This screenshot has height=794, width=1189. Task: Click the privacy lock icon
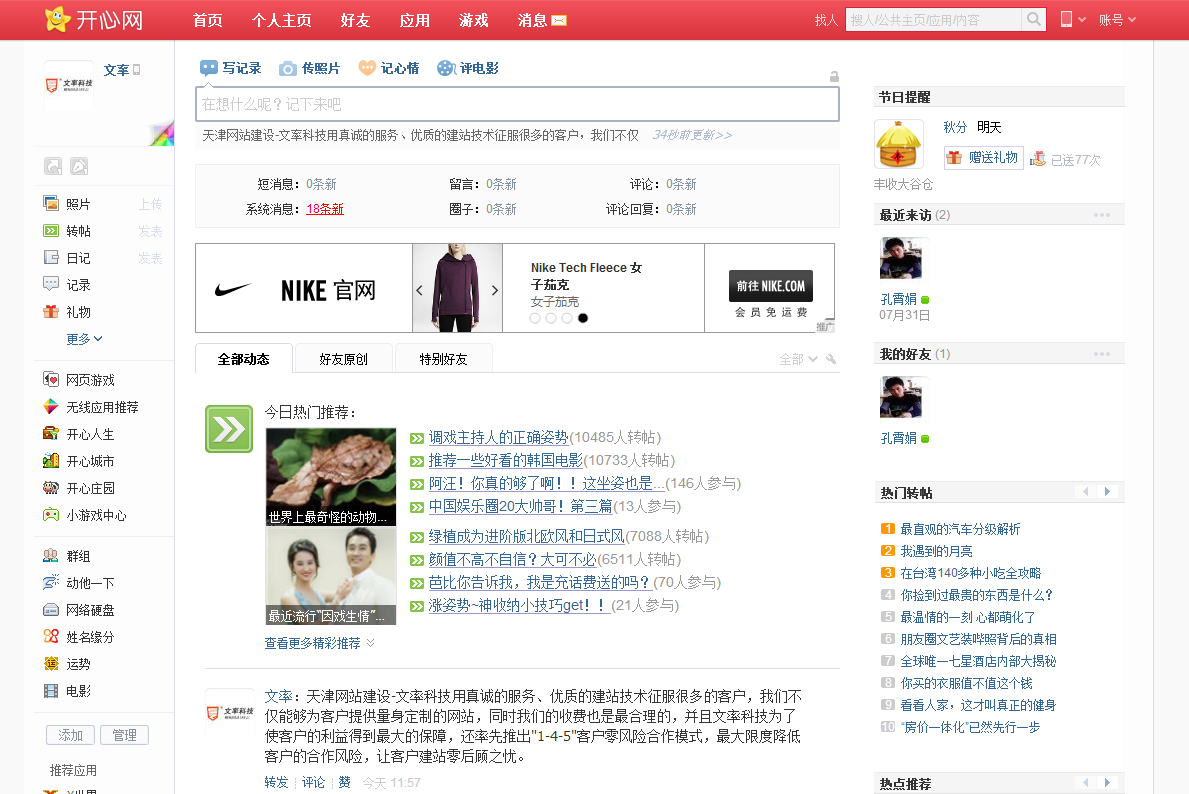click(x=834, y=77)
